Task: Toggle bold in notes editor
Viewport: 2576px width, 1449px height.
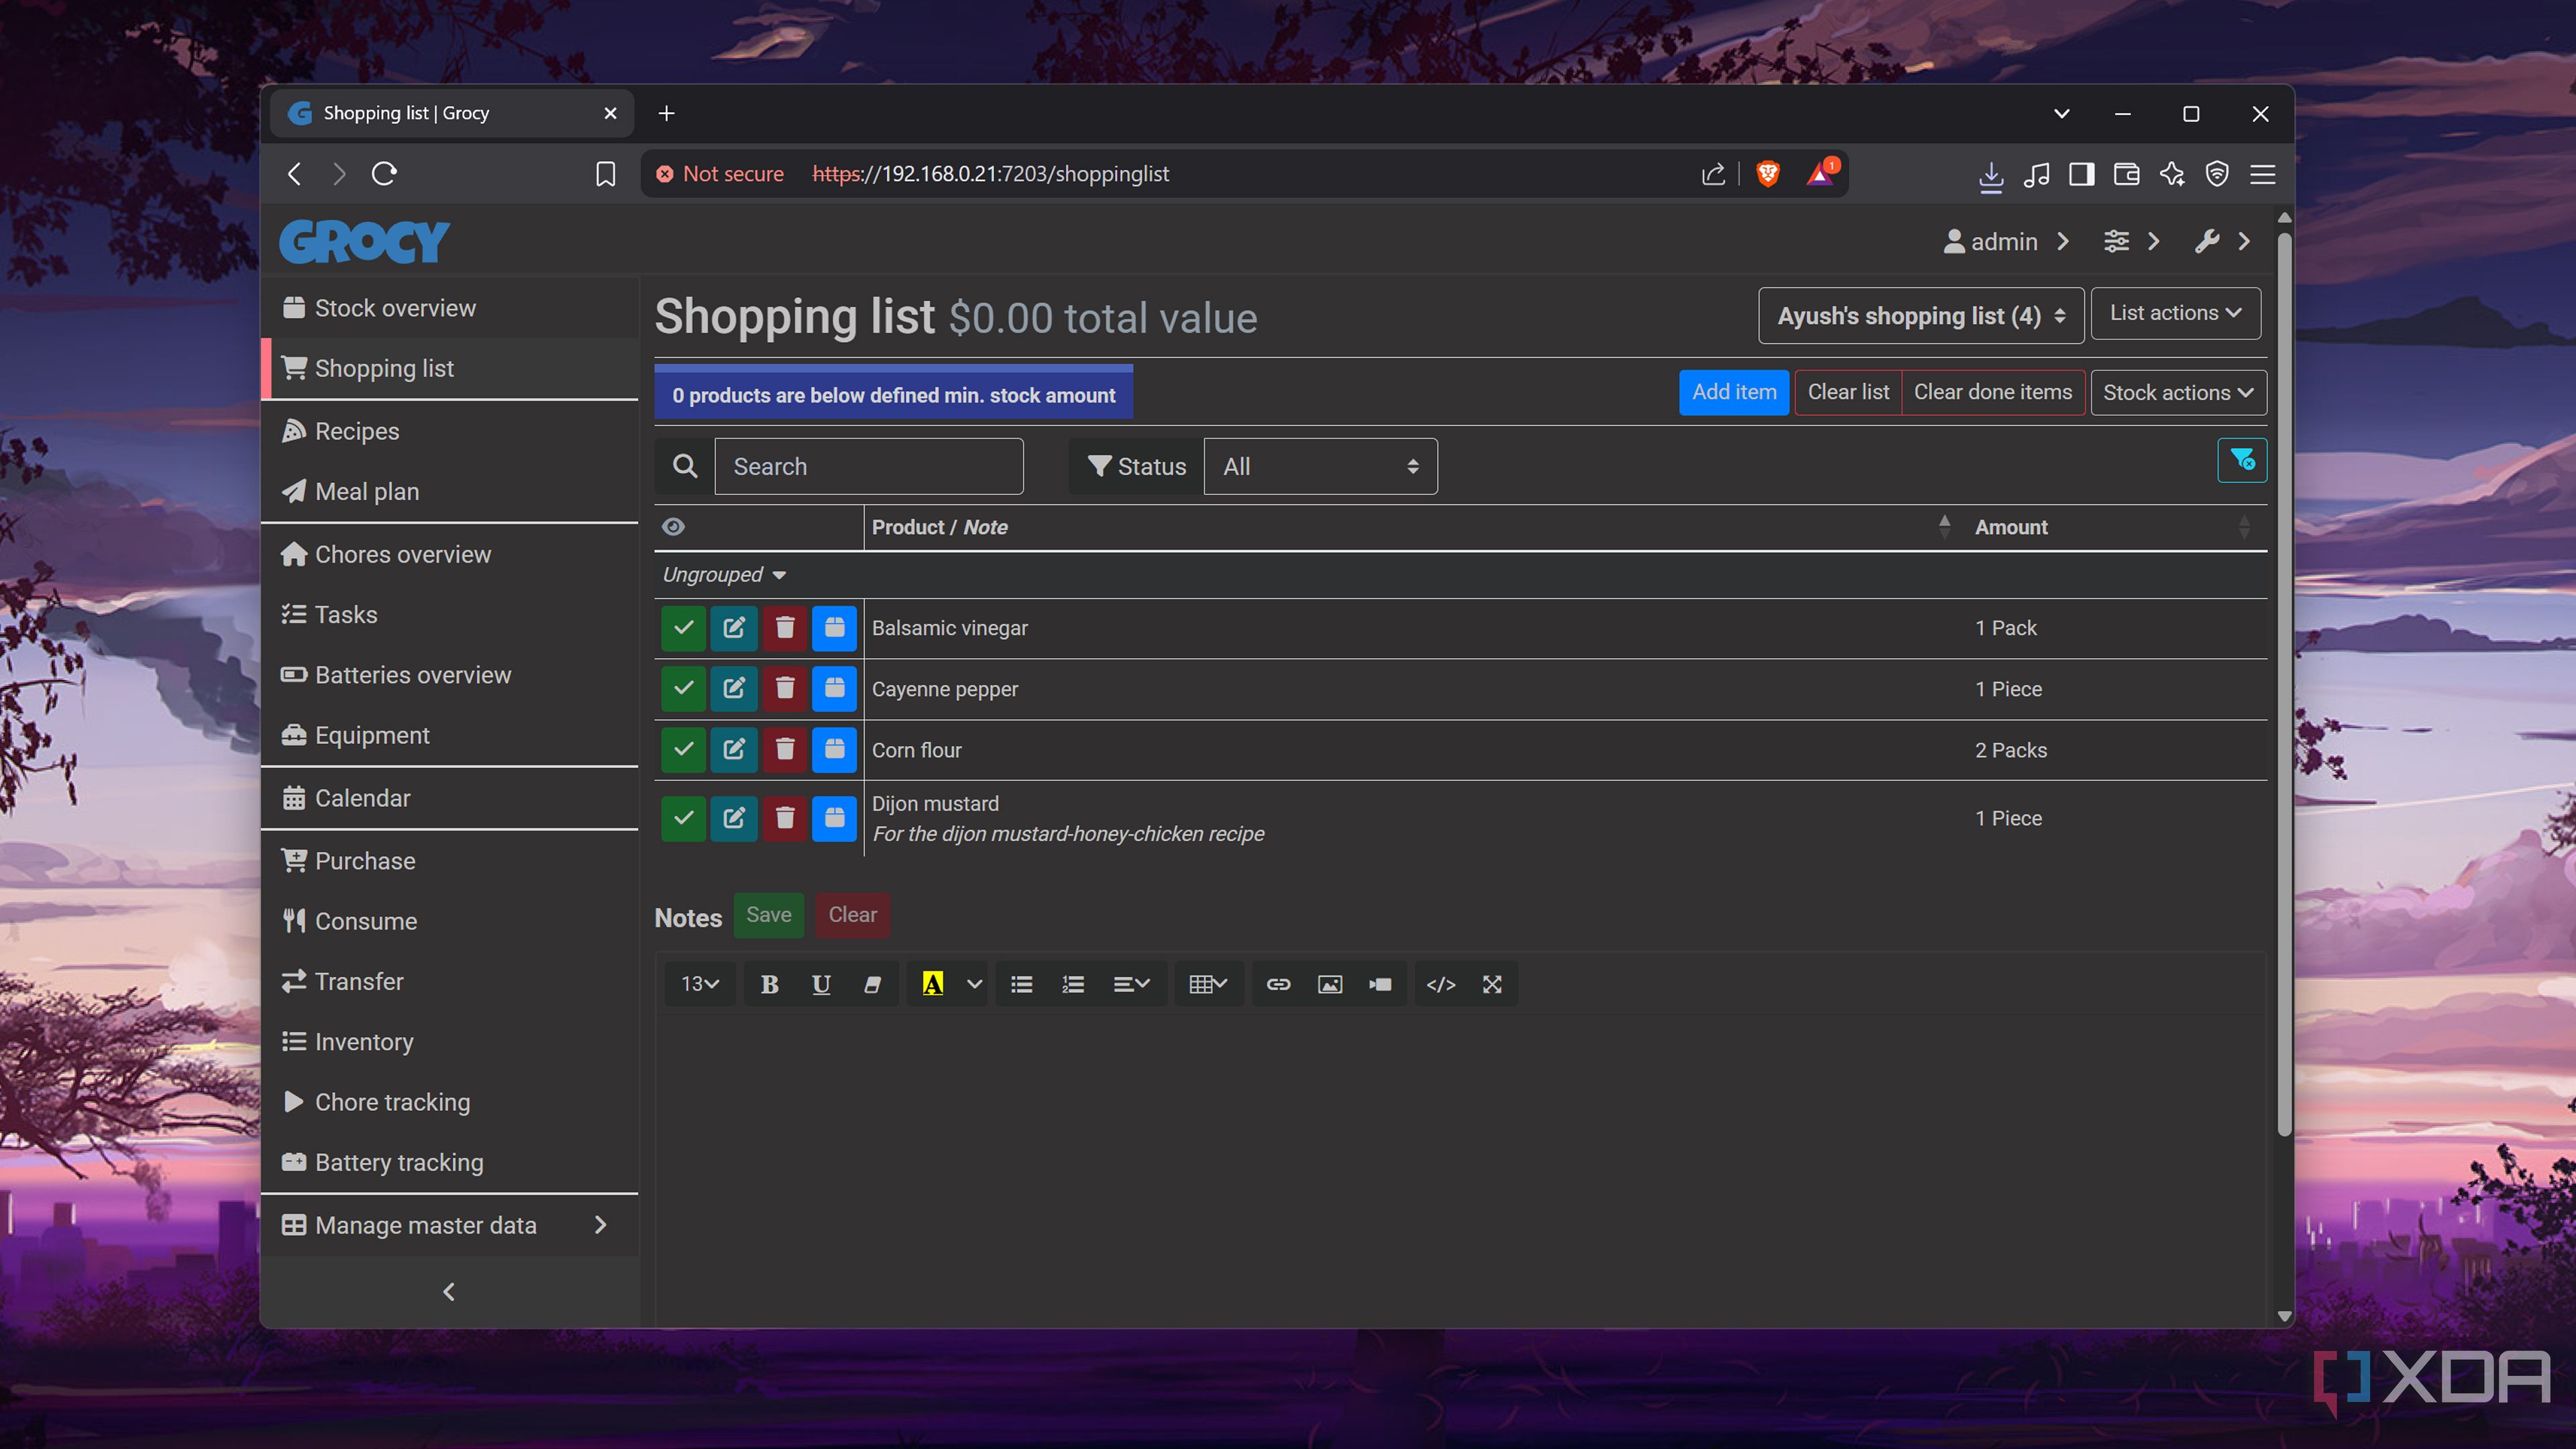Action: coord(769,985)
